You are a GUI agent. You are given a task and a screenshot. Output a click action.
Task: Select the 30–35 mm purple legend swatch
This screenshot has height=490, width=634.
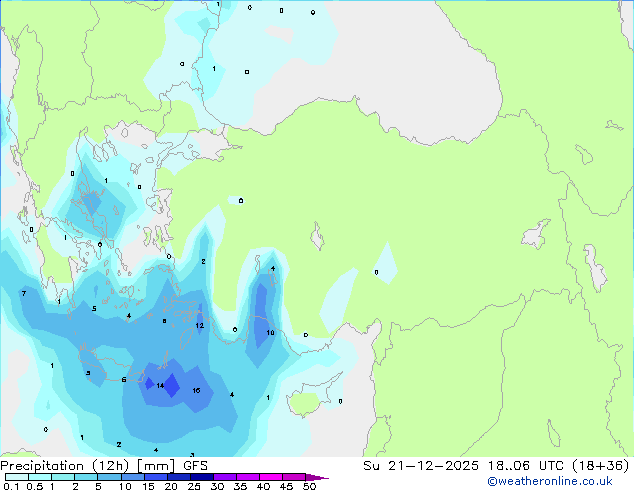point(225,477)
